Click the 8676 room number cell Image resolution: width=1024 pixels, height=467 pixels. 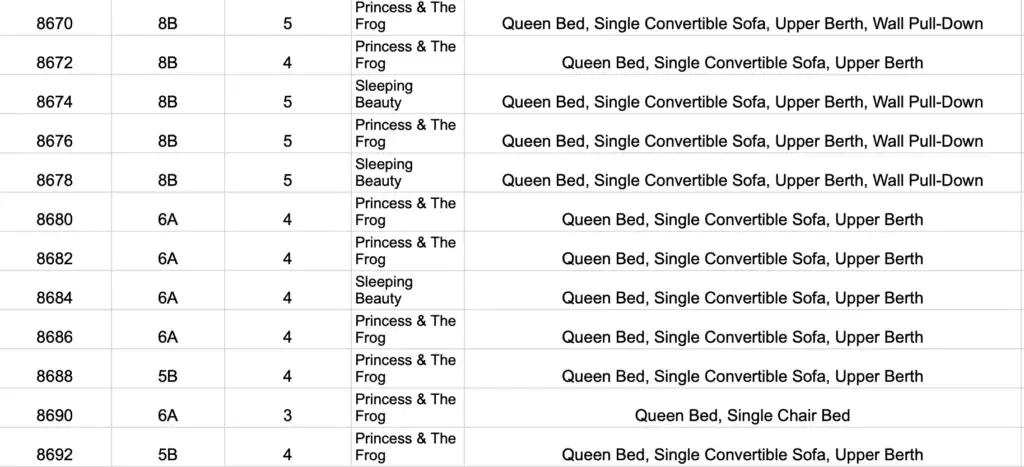tap(54, 141)
